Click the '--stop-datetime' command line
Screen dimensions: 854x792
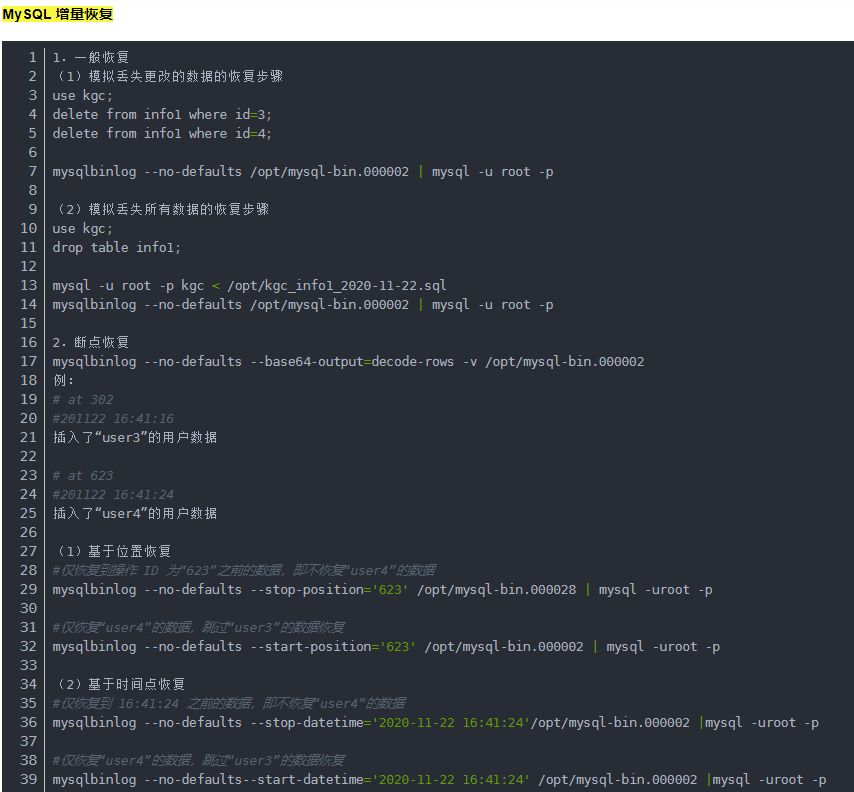click(436, 722)
